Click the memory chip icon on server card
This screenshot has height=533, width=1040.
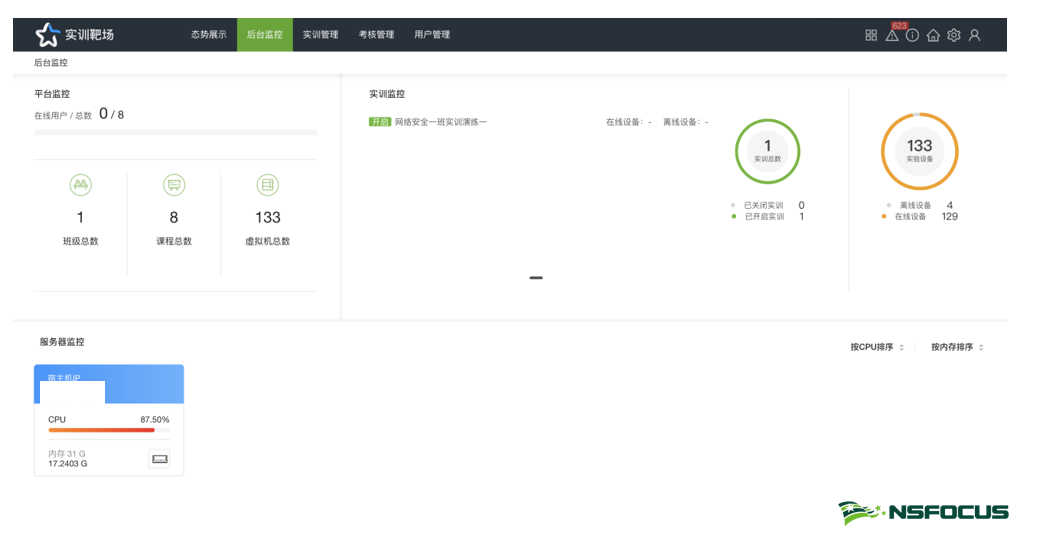coord(159,459)
